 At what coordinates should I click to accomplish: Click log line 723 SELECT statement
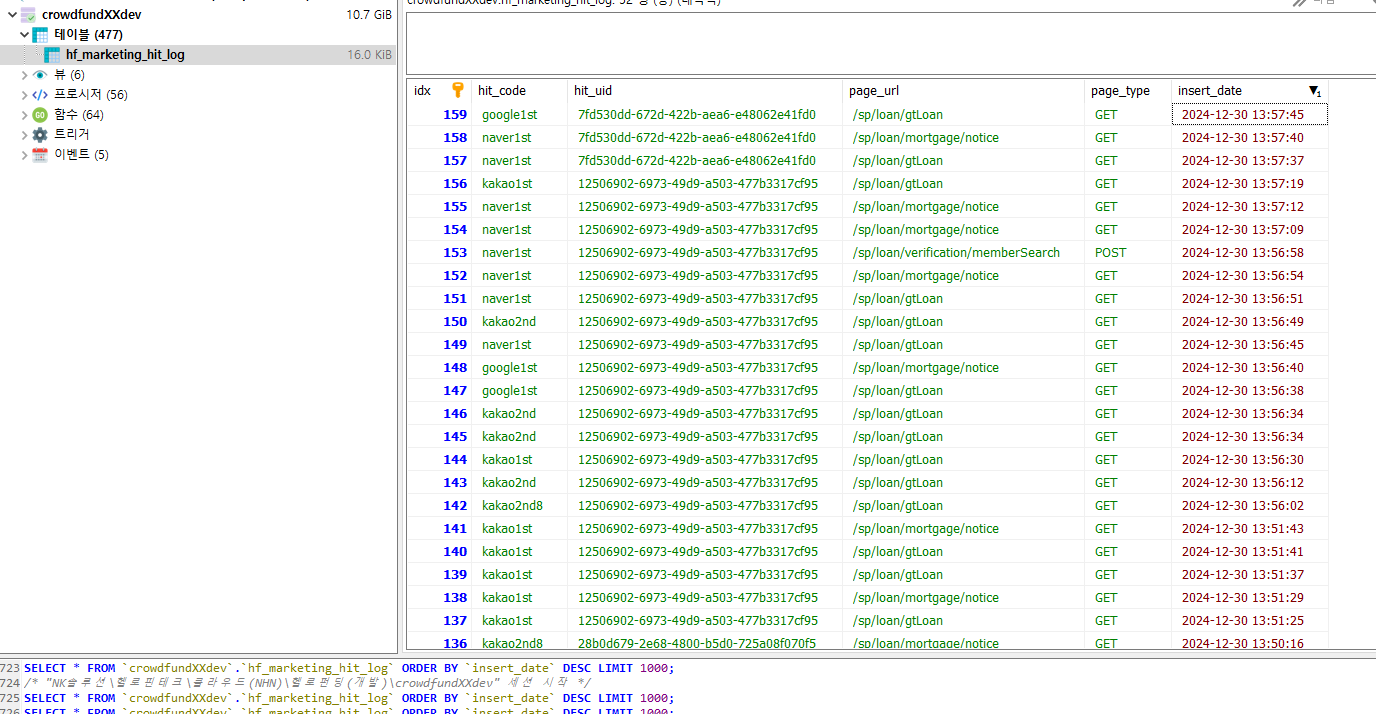tap(349, 668)
